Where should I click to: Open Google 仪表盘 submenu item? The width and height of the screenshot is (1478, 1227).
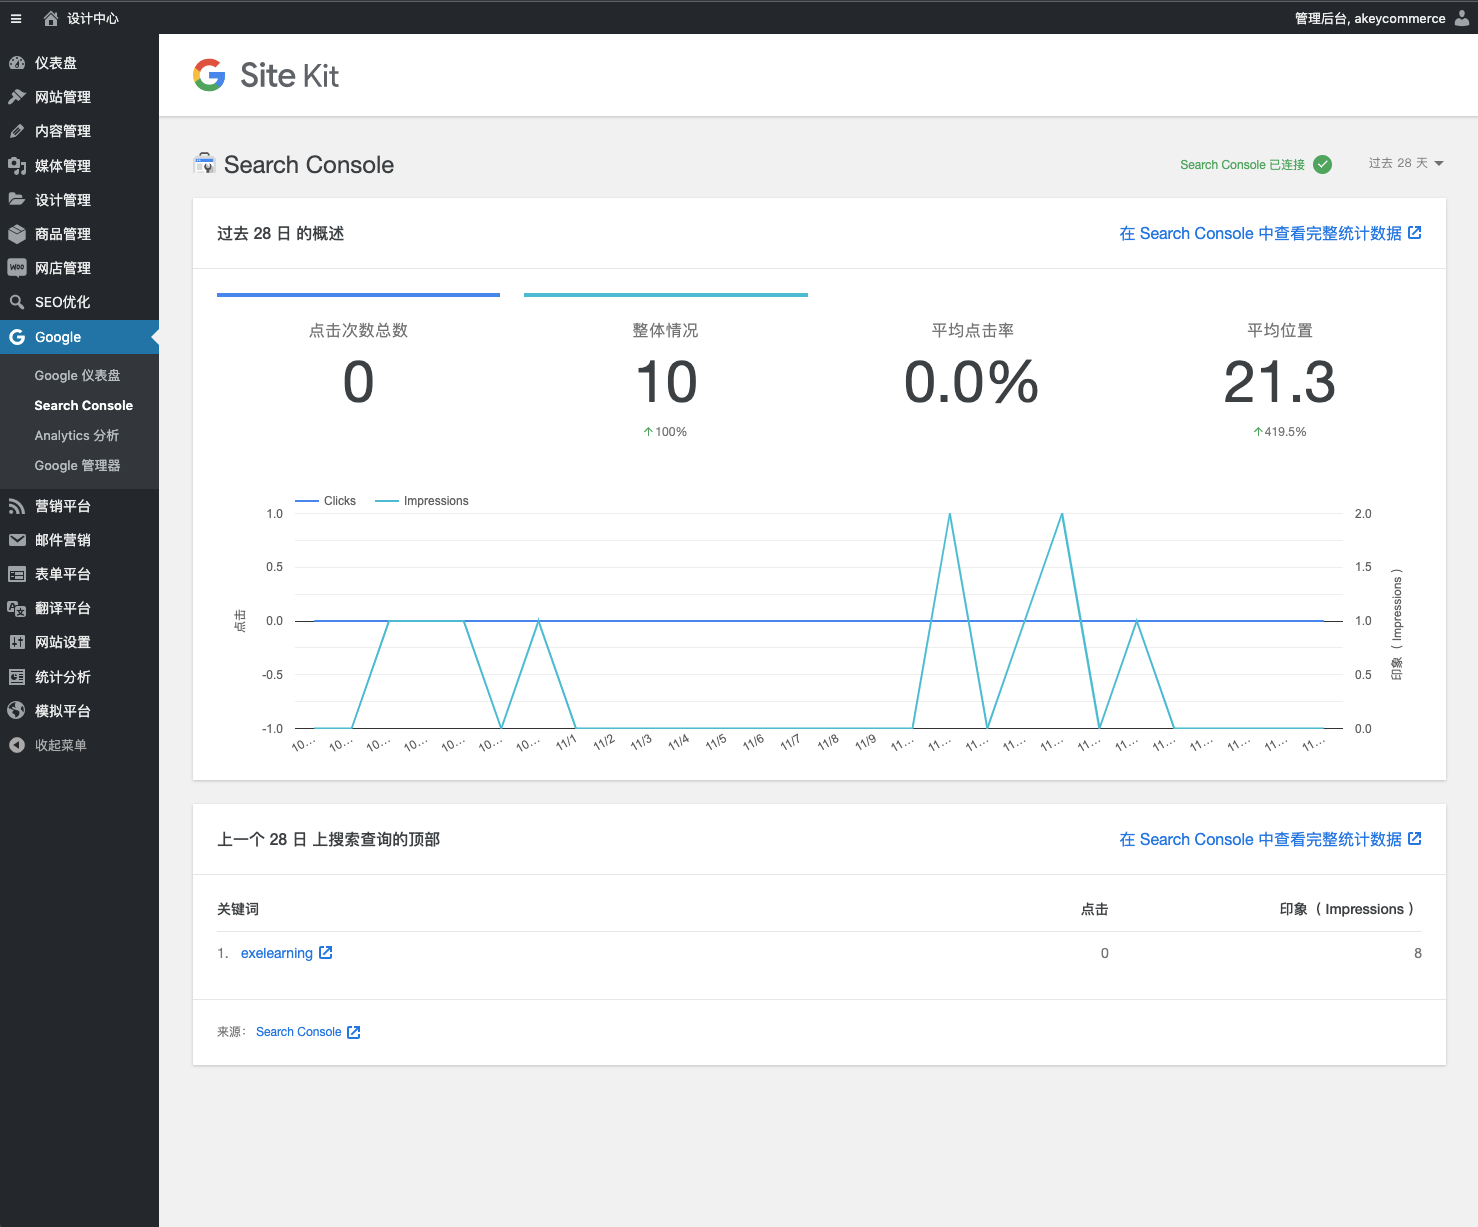tap(77, 375)
